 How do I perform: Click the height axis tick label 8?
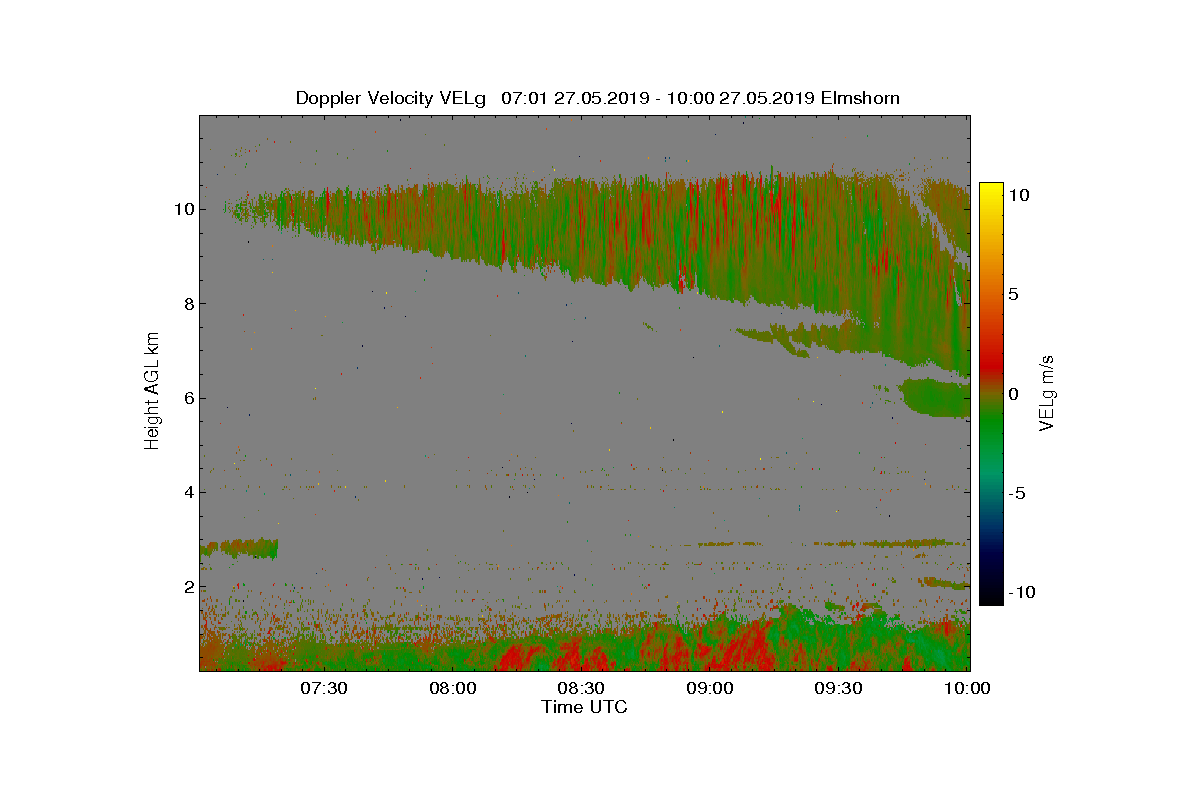click(187, 303)
